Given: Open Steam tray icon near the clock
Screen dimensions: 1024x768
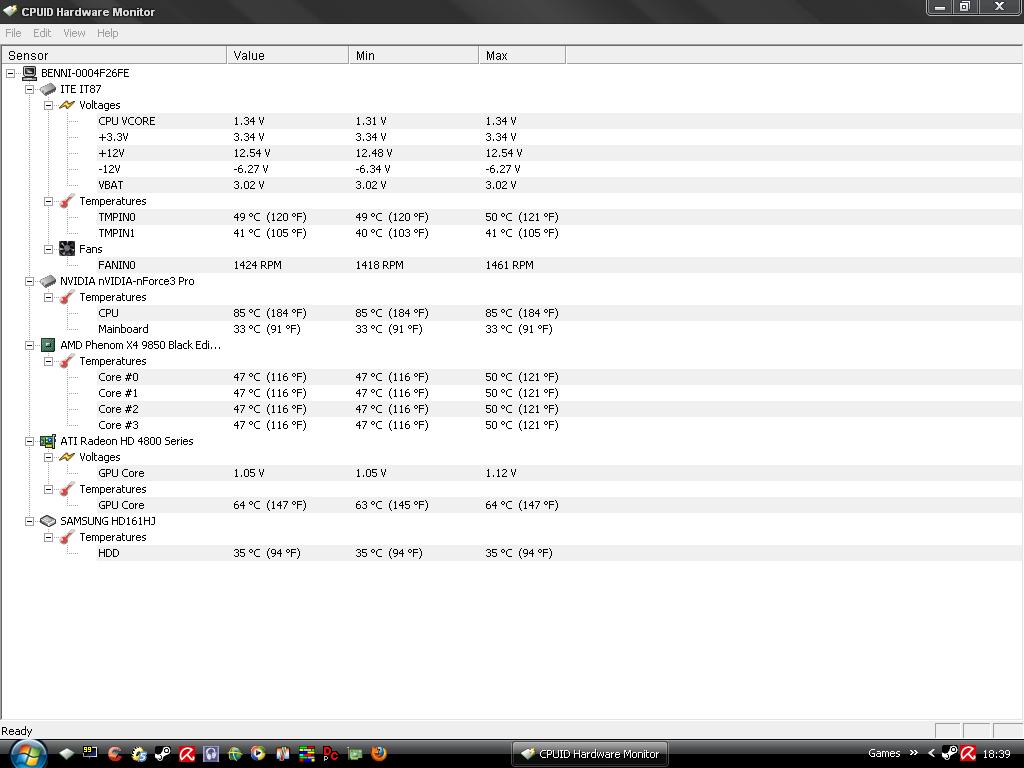Looking at the screenshot, I should (x=950, y=754).
